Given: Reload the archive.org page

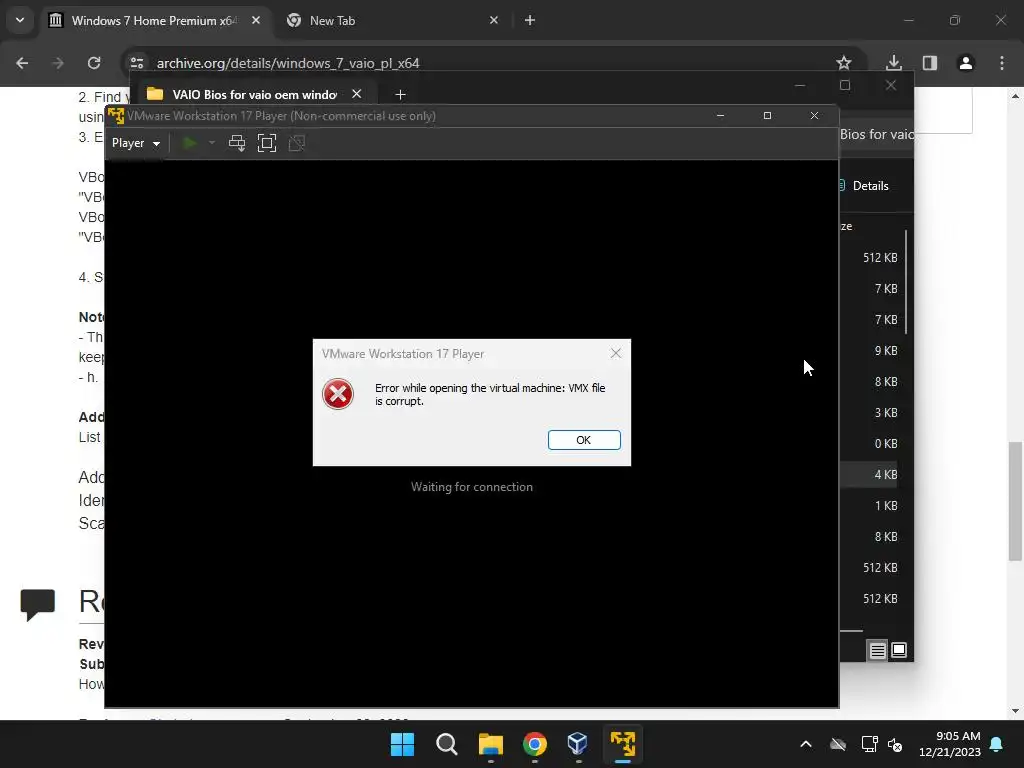Looking at the screenshot, I should 94,63.
